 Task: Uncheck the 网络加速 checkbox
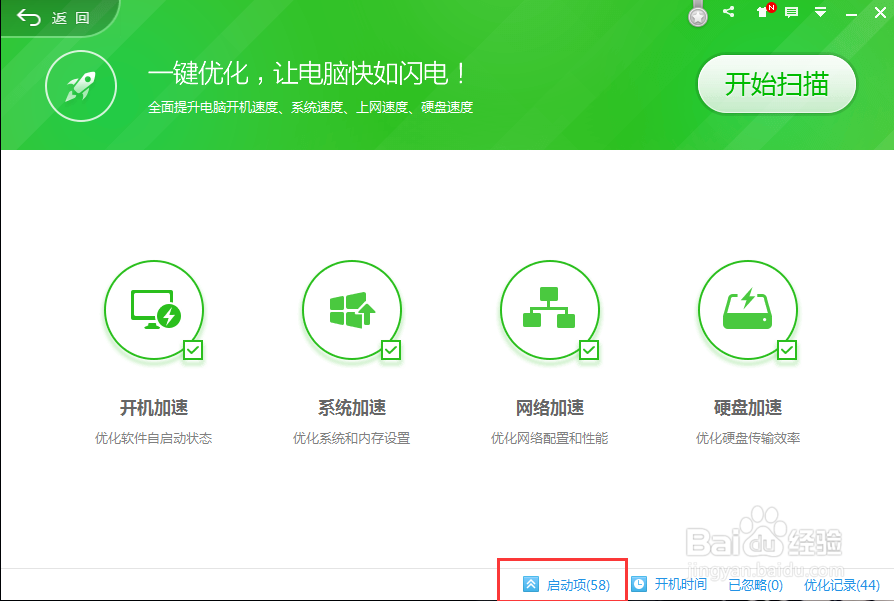(x=588, y=350)
